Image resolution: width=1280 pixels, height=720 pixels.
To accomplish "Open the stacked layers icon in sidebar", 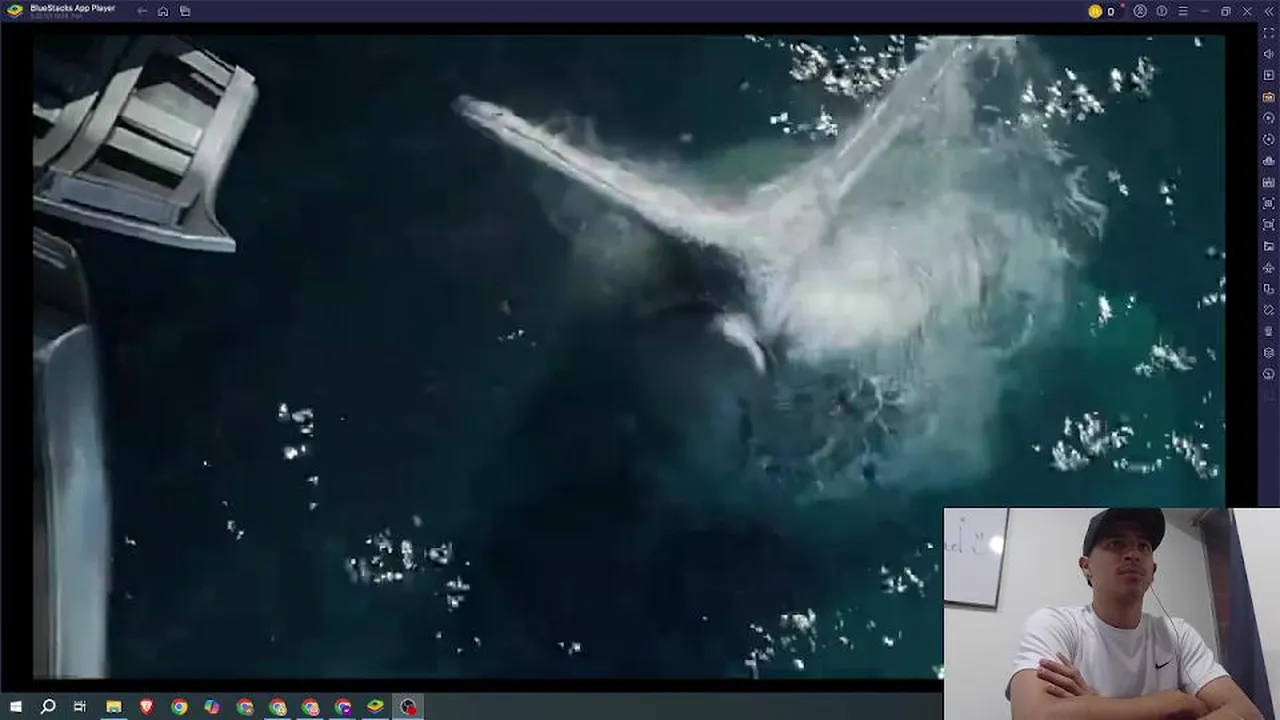I will click(1269, 352).
